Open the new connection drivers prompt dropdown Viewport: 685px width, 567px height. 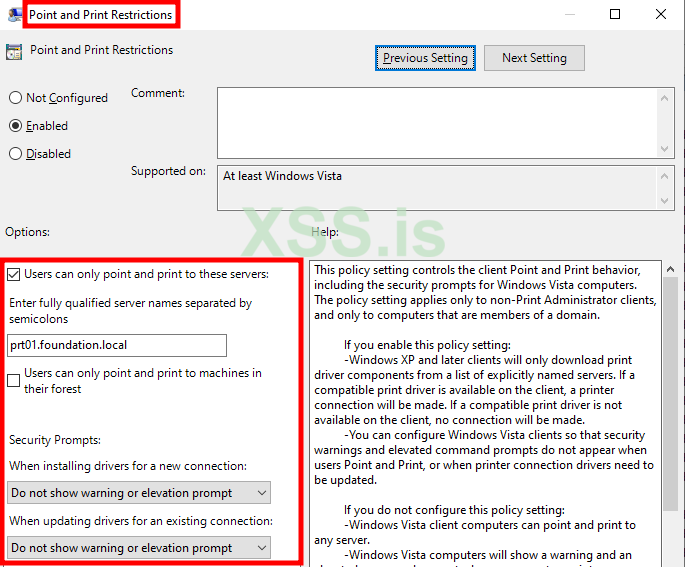click(139, 493)
